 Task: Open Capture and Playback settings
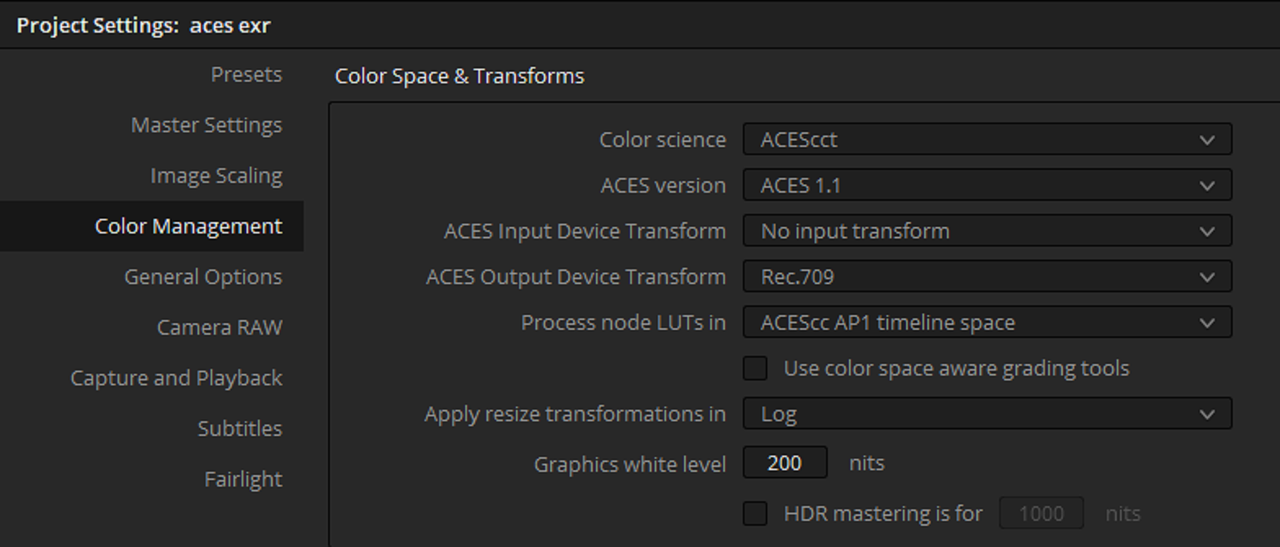[176, 378]
